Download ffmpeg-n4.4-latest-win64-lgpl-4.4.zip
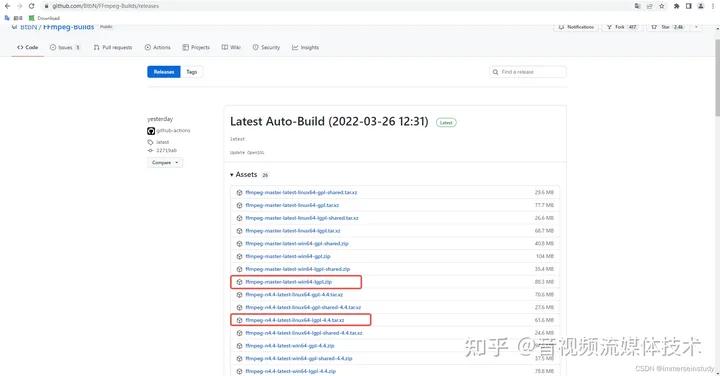 [x=291, y=371]
